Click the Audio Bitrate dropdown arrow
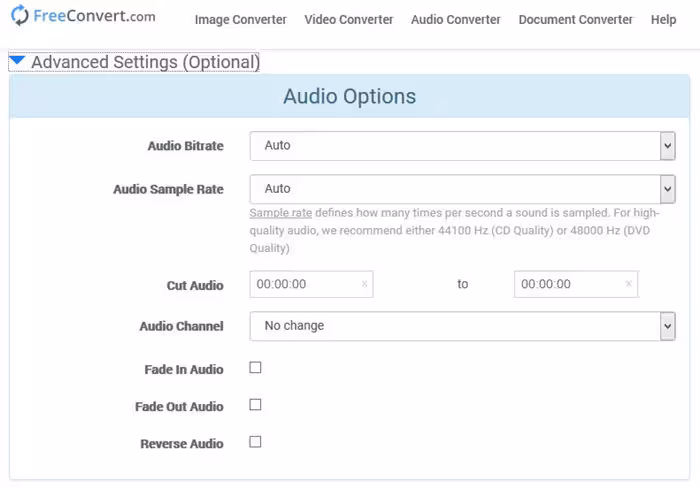The height and width of the screenshot is (488, 700). (x=667, y=146)
